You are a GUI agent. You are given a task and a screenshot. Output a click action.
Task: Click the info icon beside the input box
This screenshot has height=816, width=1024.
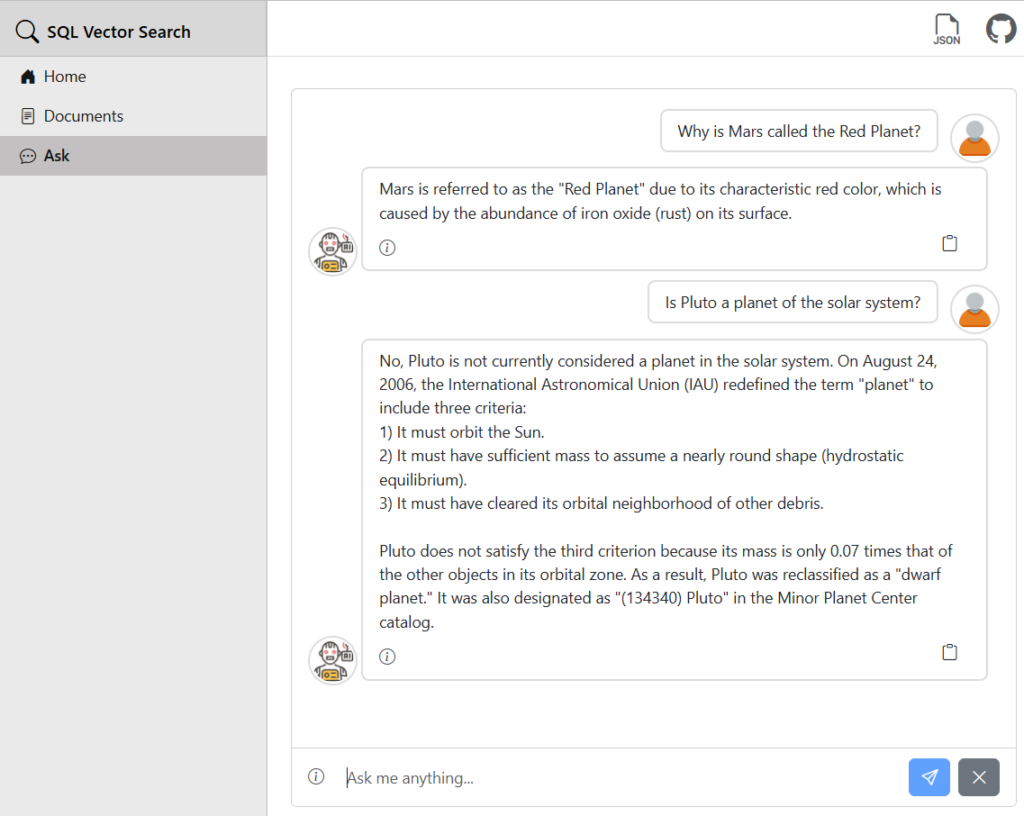[316, 776]
